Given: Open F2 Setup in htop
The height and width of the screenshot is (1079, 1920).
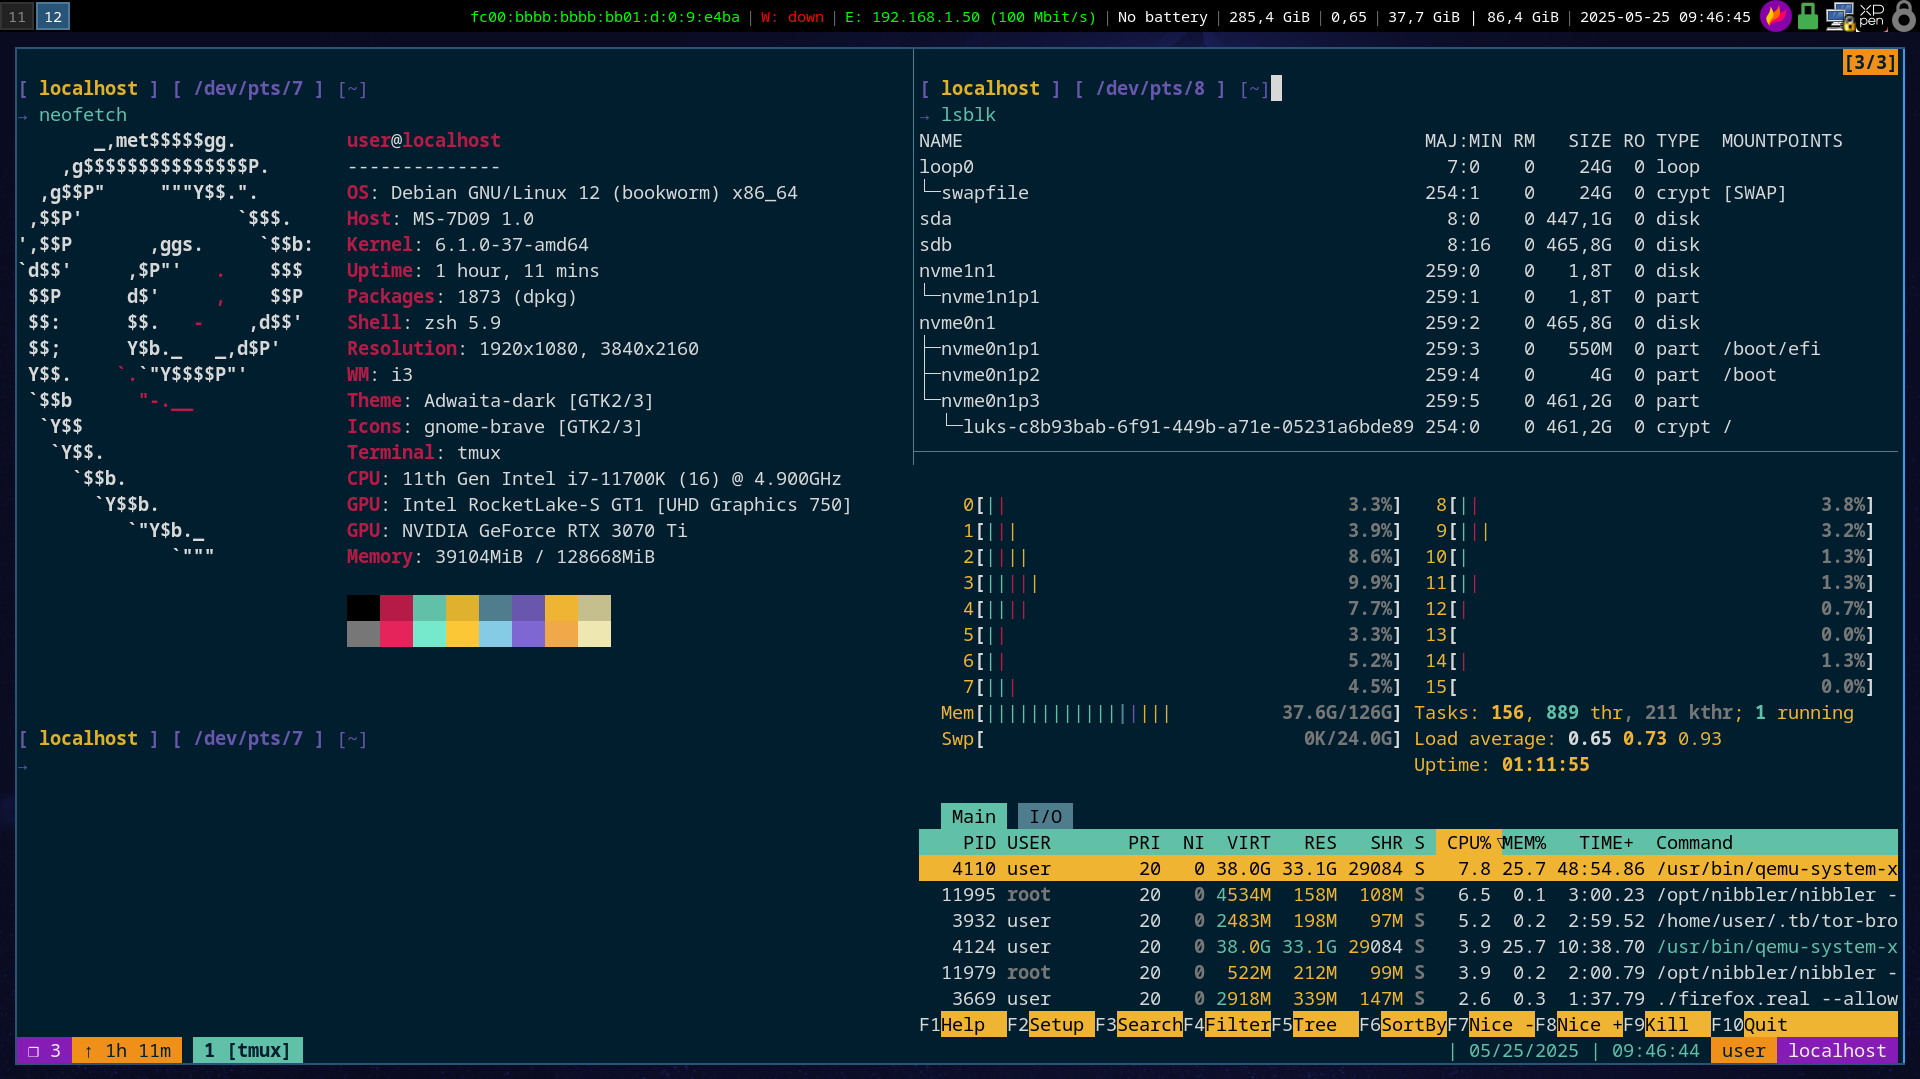Looking at the screenshot, I should [1050, 1024].
